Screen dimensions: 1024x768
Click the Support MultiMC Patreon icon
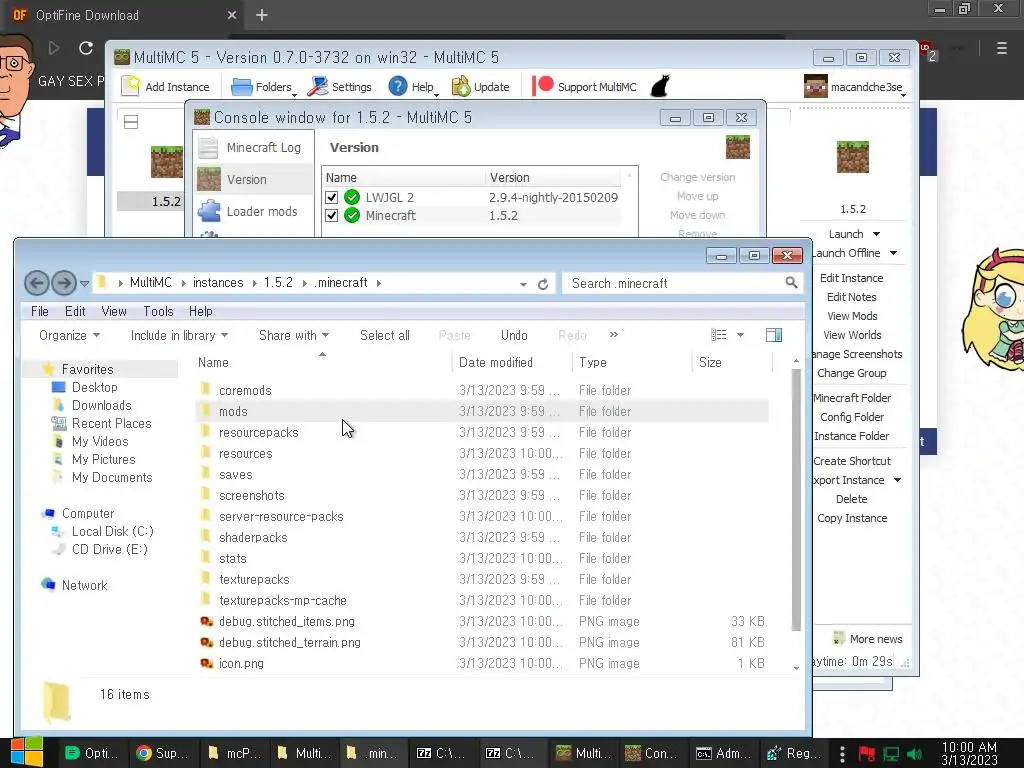tap(543, 86)
